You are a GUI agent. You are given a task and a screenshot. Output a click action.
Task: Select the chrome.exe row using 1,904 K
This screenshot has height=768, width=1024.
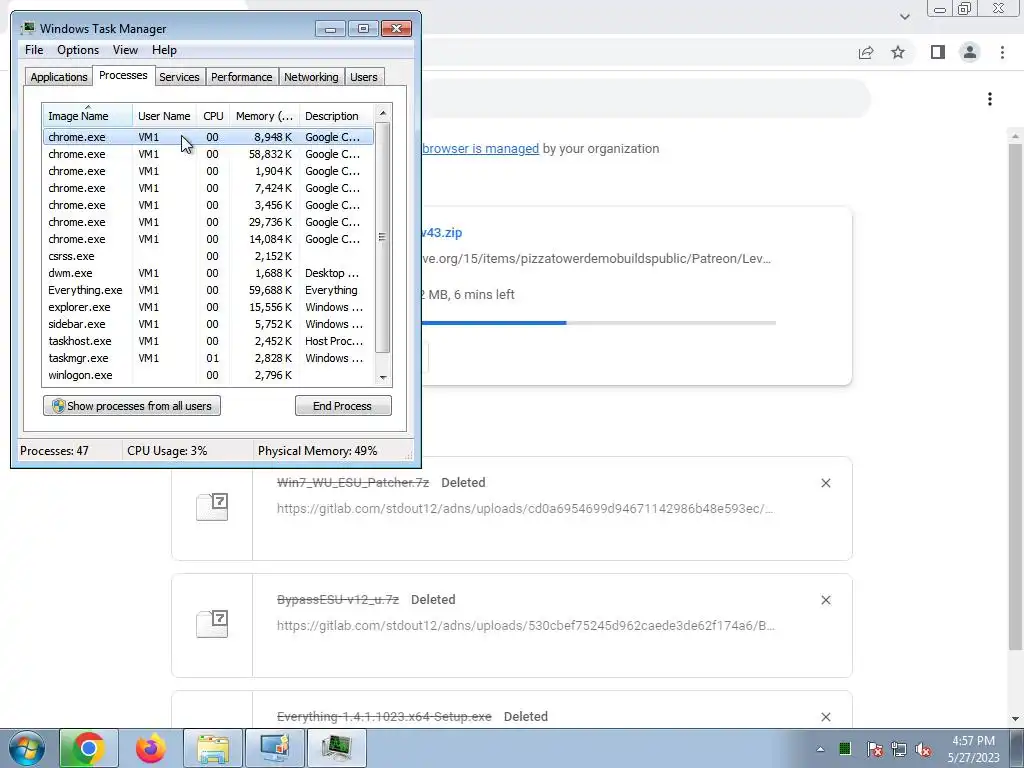pyautogui.click(x=208, y=171)
